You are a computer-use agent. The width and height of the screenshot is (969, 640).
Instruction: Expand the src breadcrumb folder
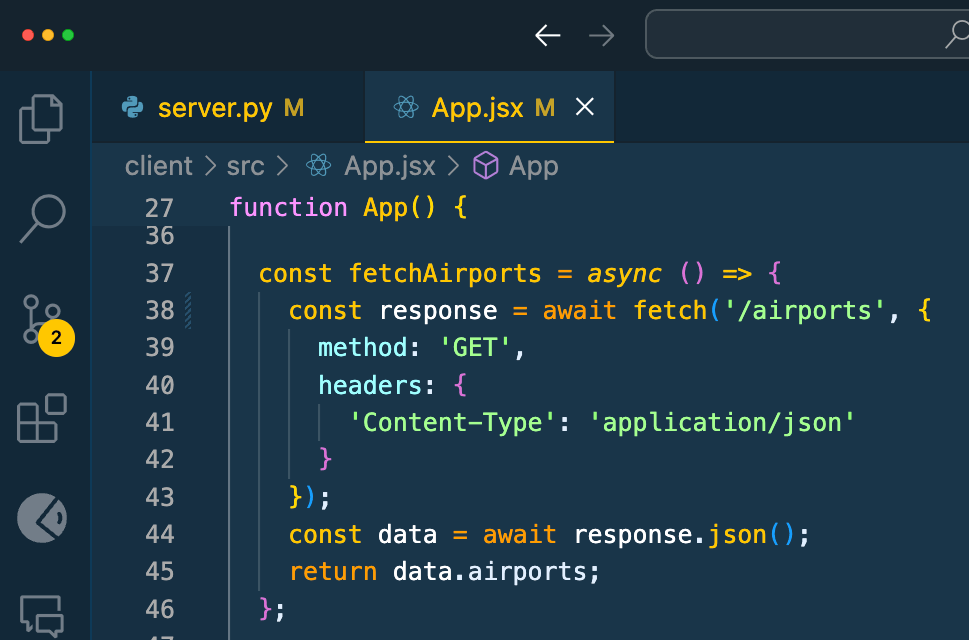[247, 166]
